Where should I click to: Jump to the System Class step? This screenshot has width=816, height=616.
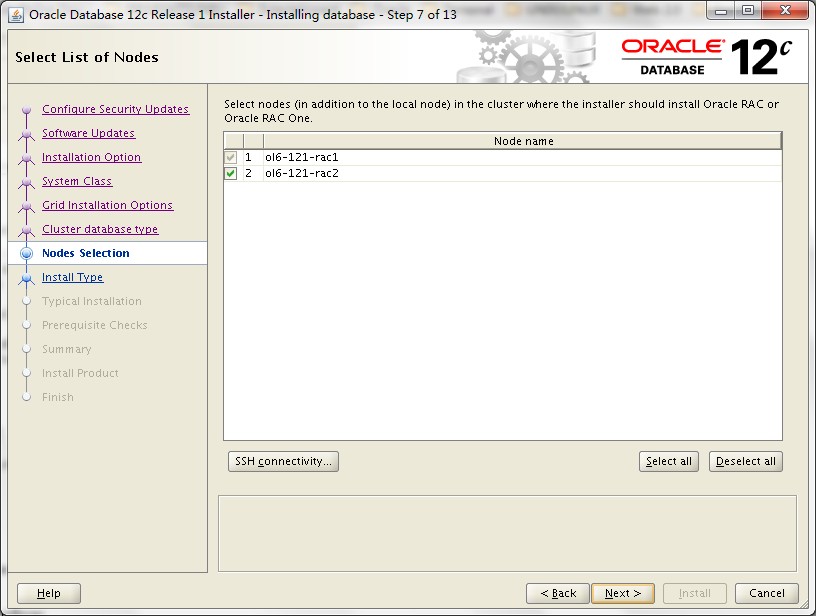pos(77,181)
